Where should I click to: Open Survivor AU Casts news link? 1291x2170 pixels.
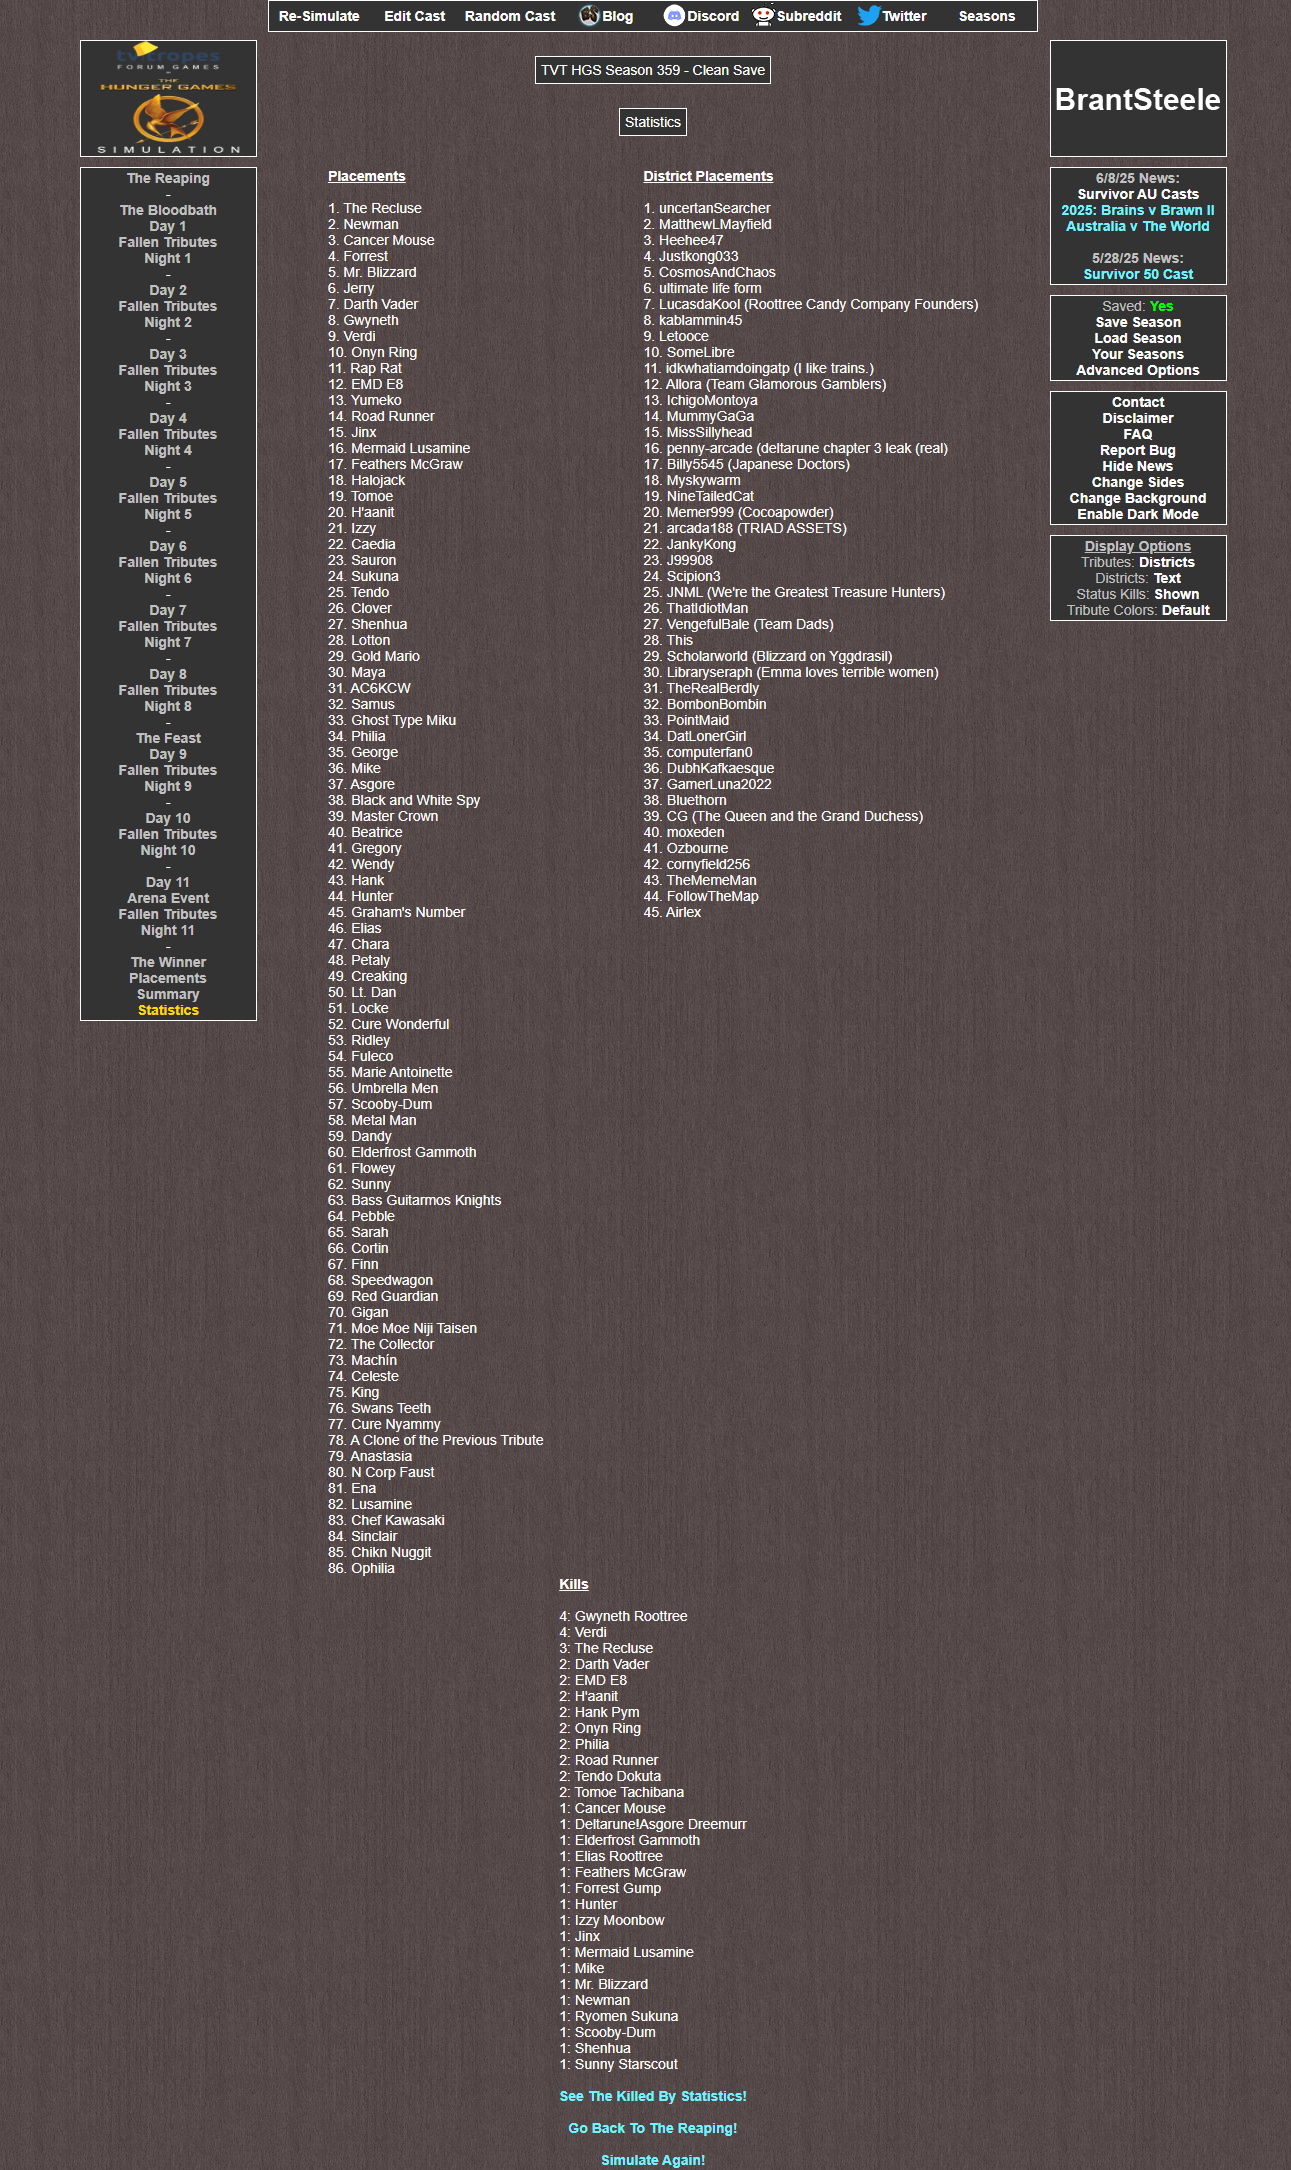tap(1138, 194)
